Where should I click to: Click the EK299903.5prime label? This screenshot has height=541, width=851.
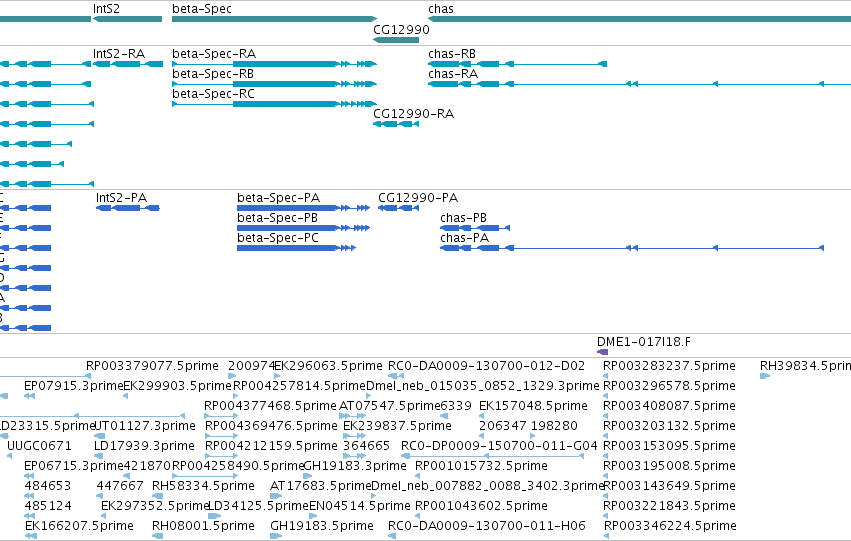(177, 386)
